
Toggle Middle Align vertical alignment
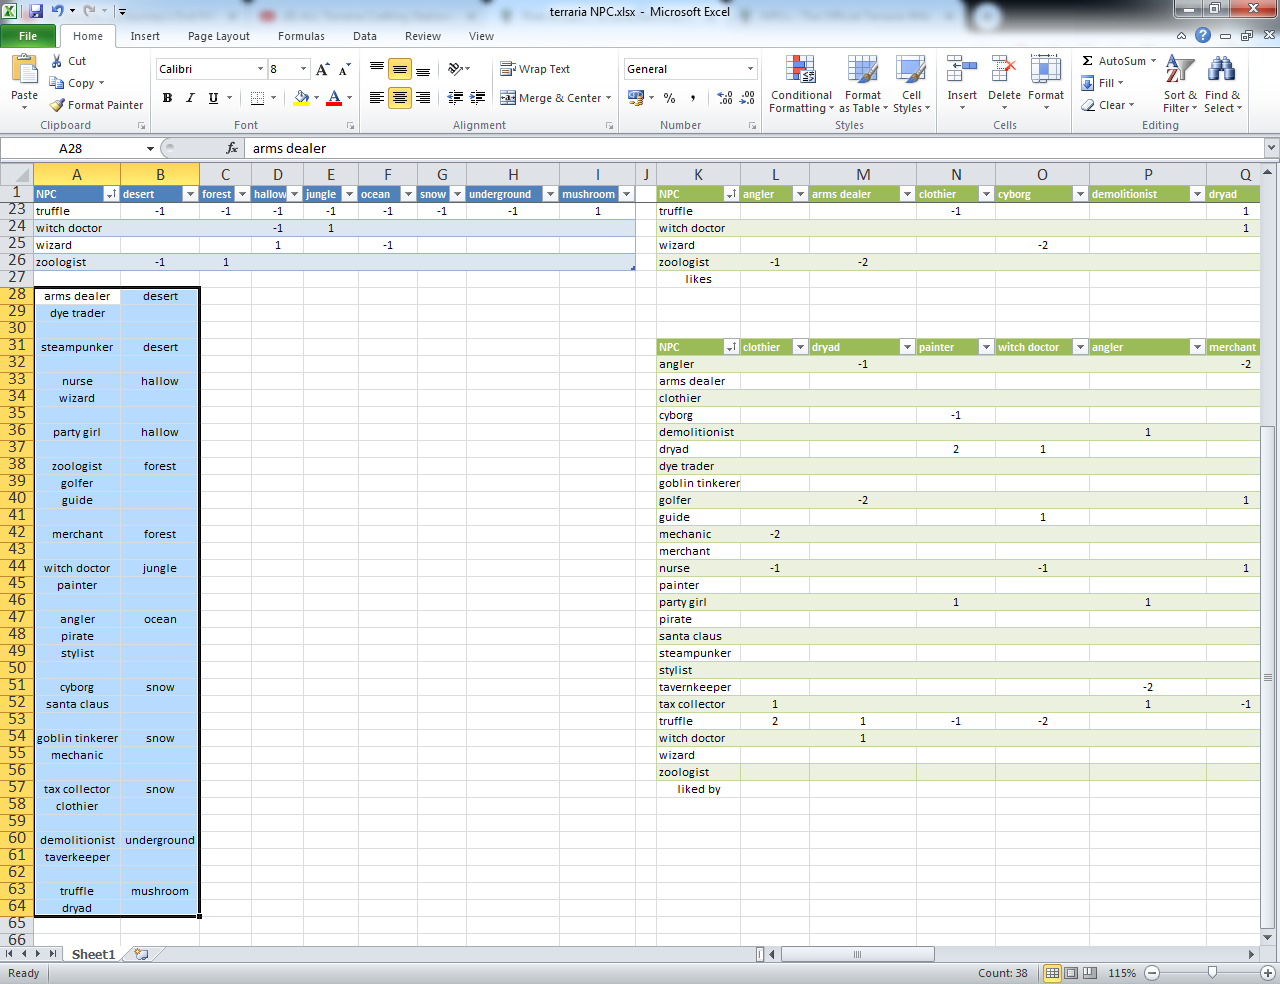399,69
